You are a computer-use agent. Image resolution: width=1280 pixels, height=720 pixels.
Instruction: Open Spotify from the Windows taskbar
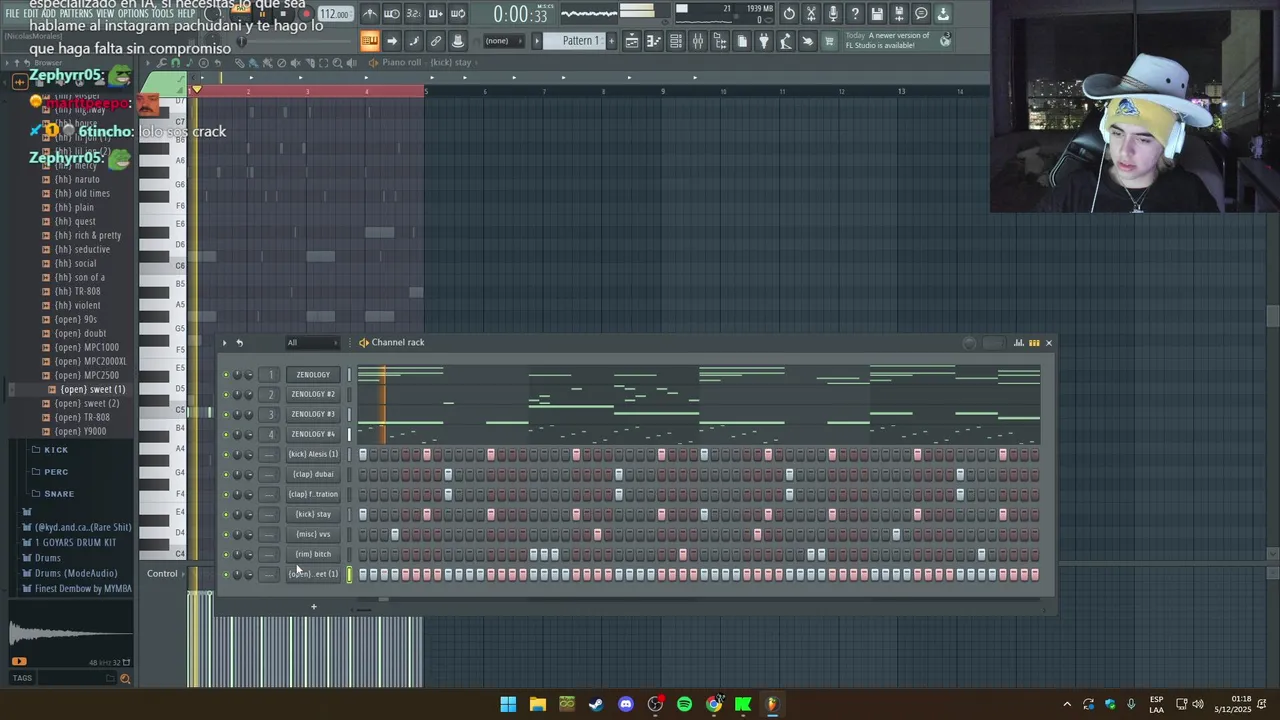click(x=684, y=704)
